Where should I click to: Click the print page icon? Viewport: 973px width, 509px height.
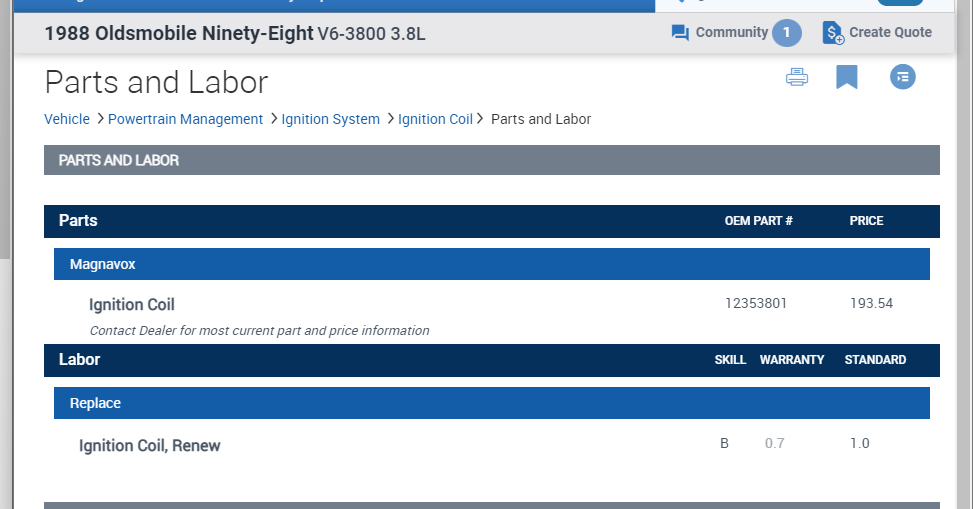[797, 78]
